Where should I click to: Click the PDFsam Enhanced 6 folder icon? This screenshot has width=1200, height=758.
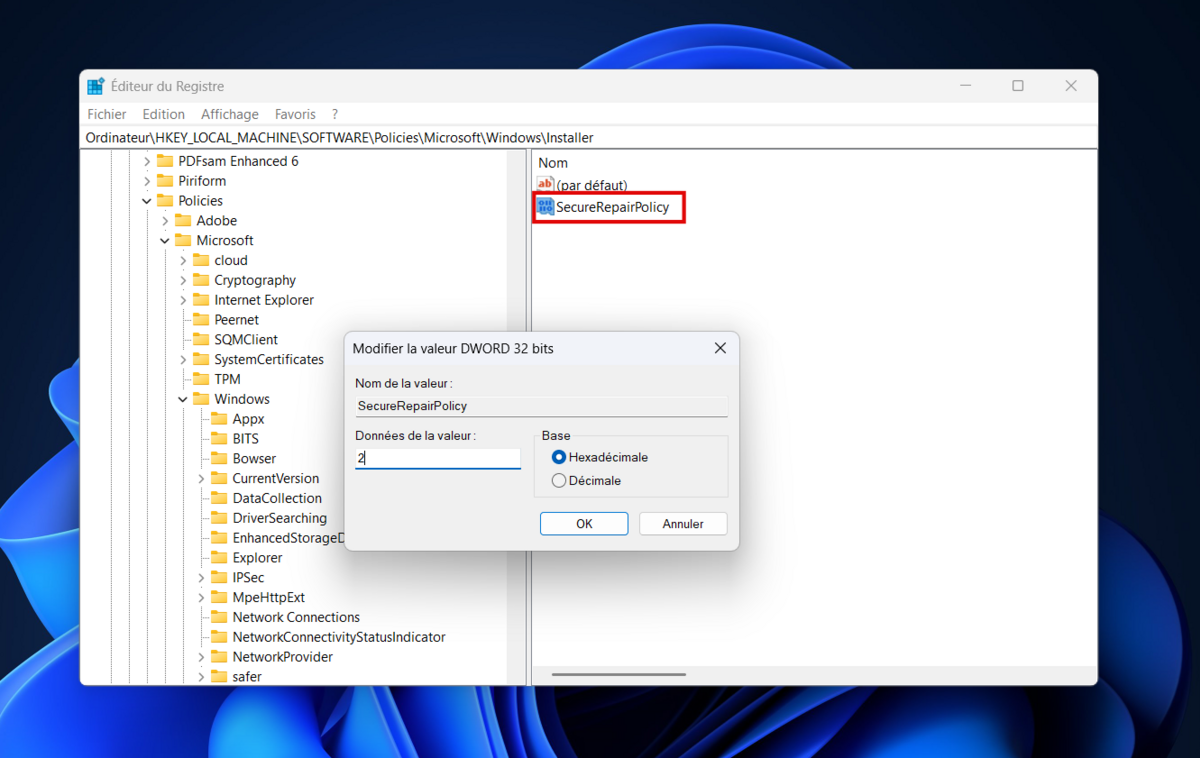165,161
